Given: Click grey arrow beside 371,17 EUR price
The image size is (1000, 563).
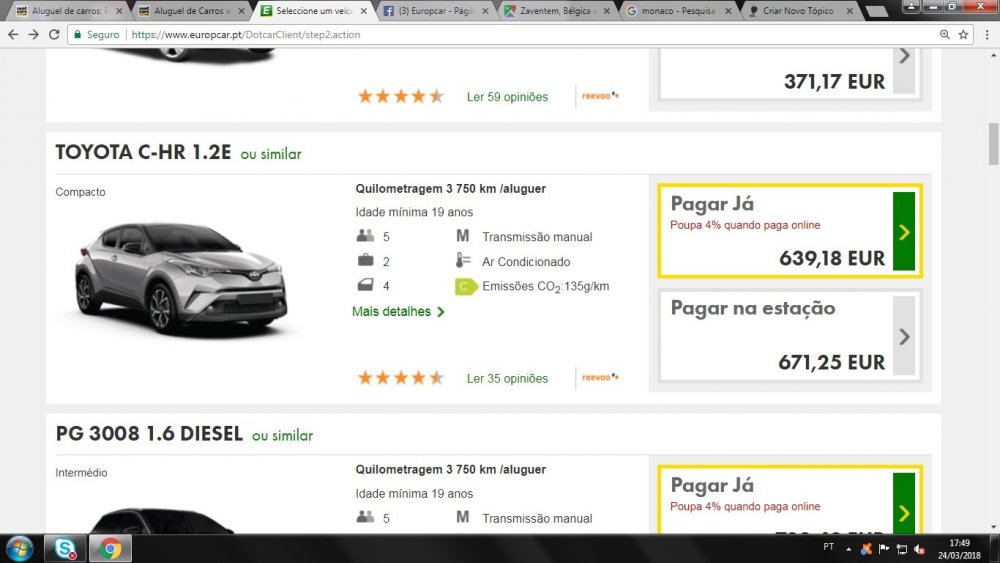Looking at the screenshot, I should click(904, 71).
